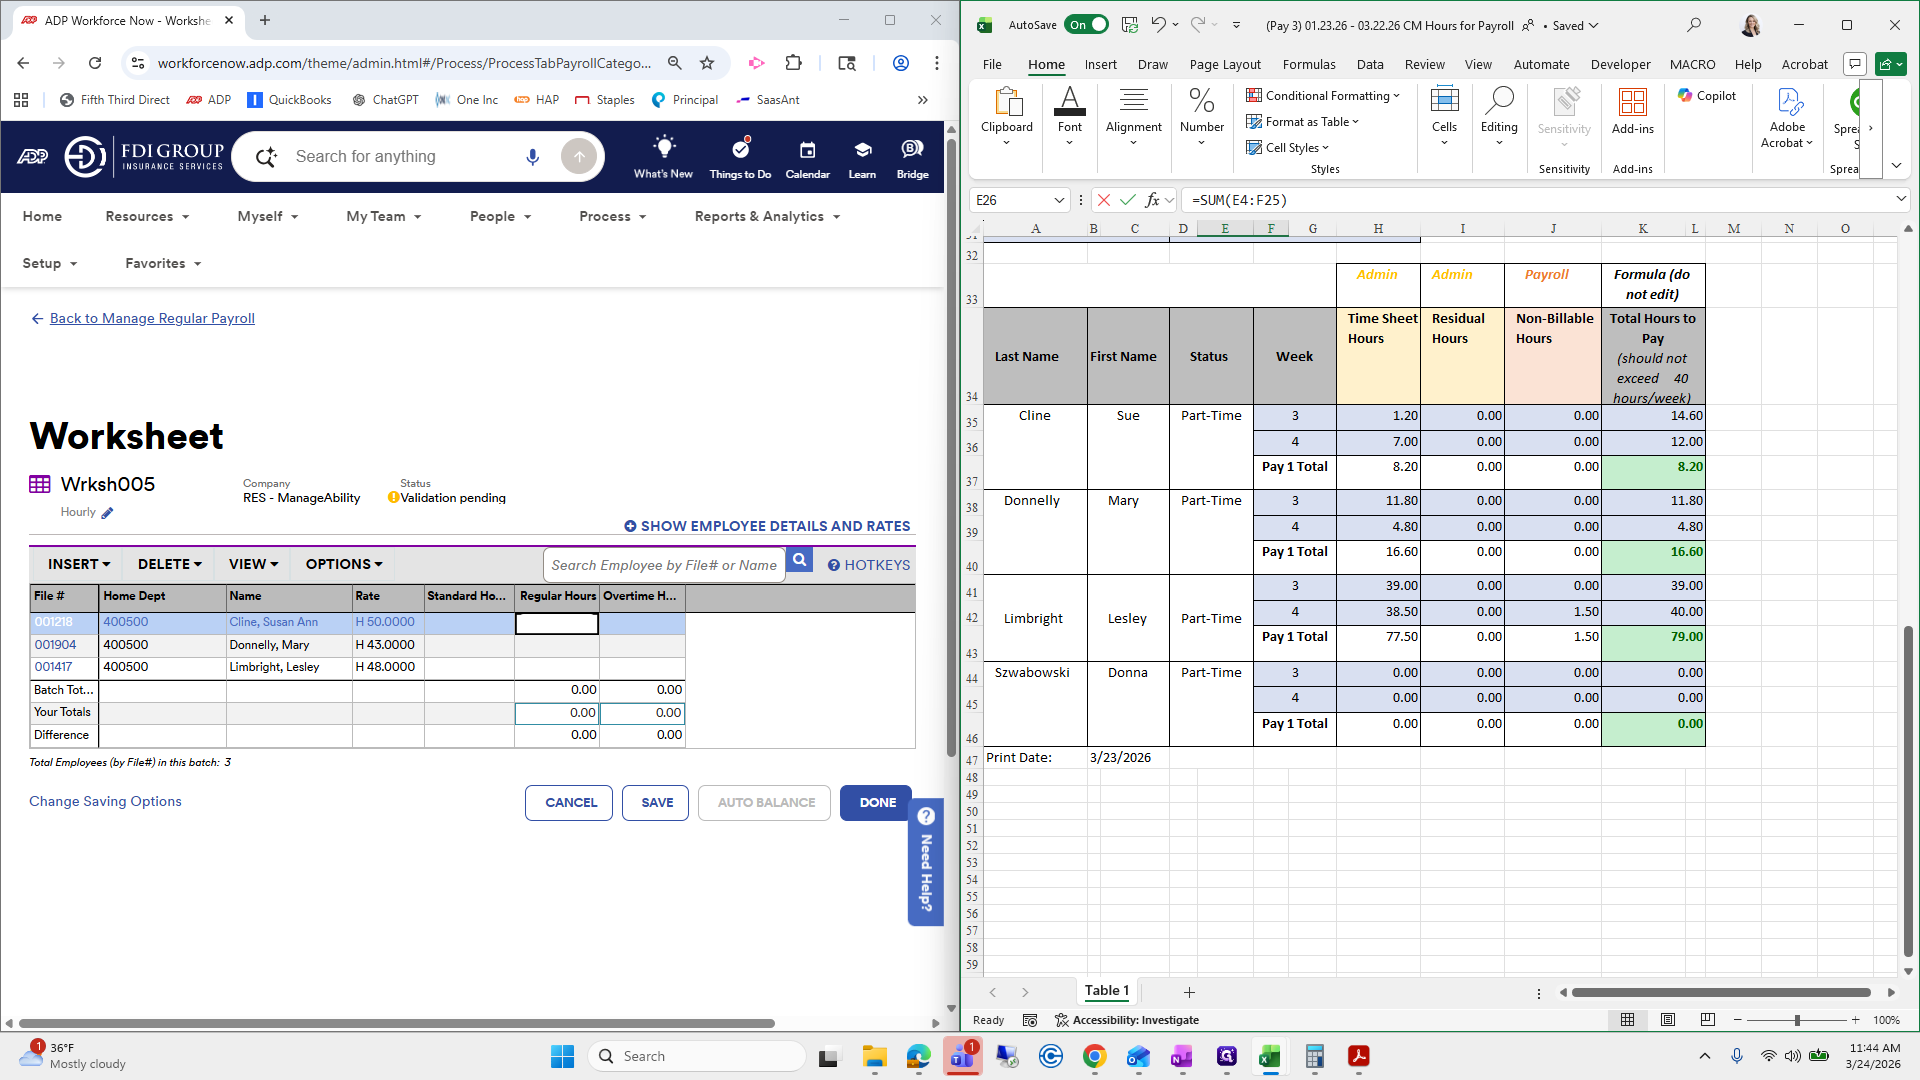Open Copilot in Excel ribbon

[1707, 96]
